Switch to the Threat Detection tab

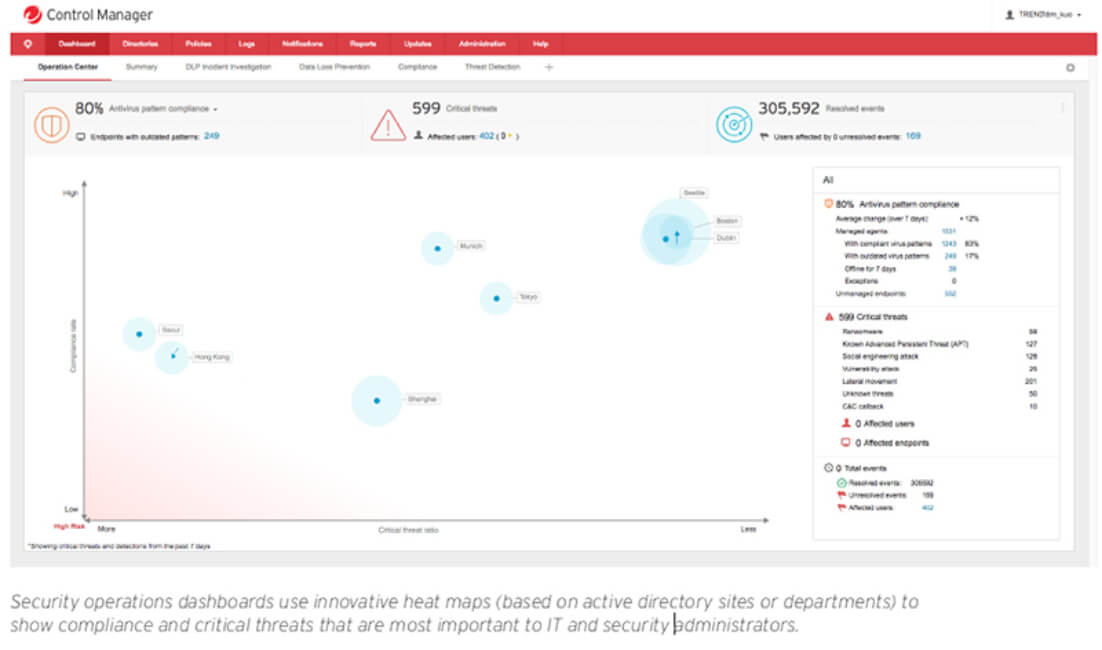[x=493, y=67]
